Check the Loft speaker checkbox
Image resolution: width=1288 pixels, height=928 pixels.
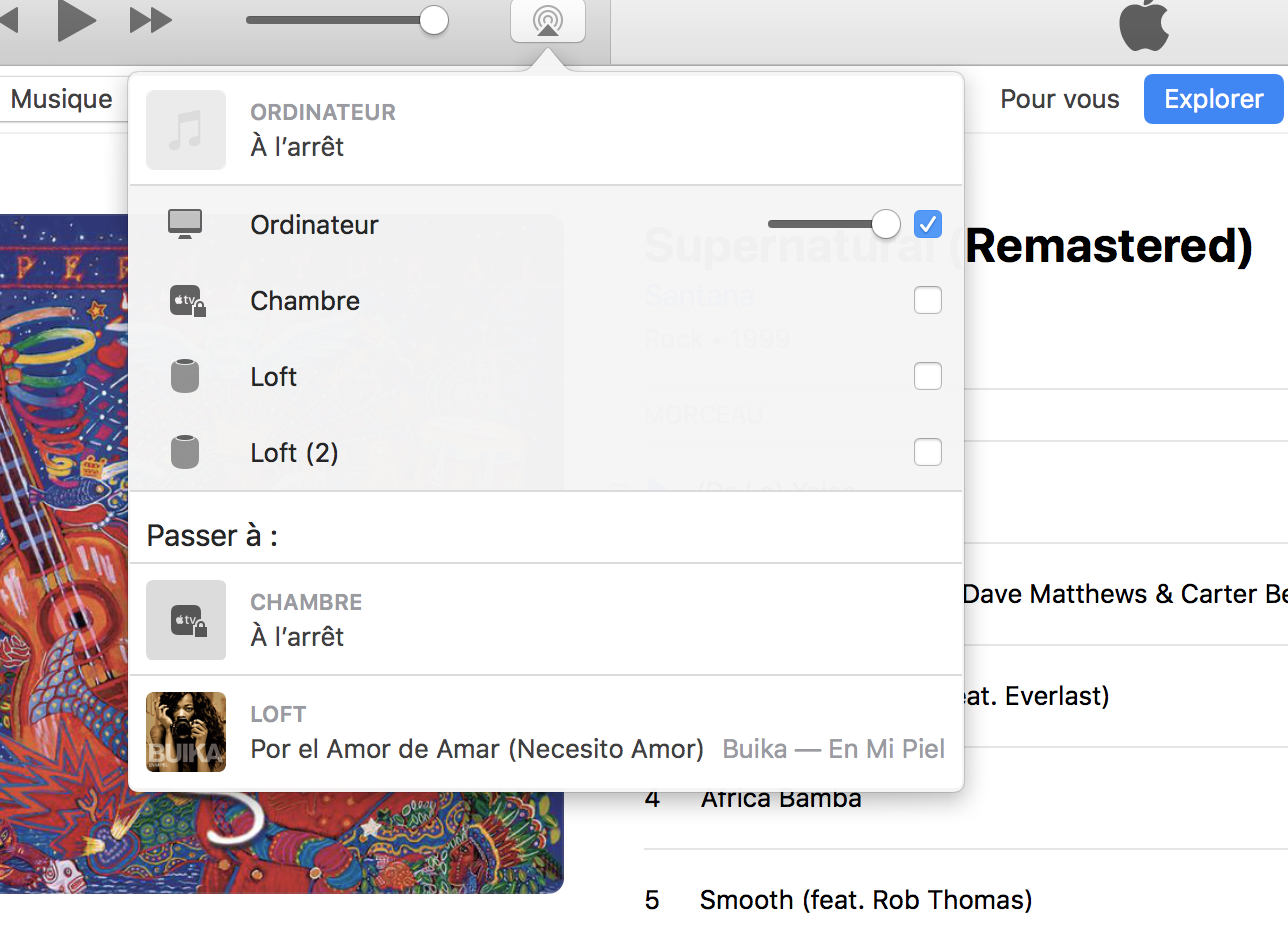928,377
